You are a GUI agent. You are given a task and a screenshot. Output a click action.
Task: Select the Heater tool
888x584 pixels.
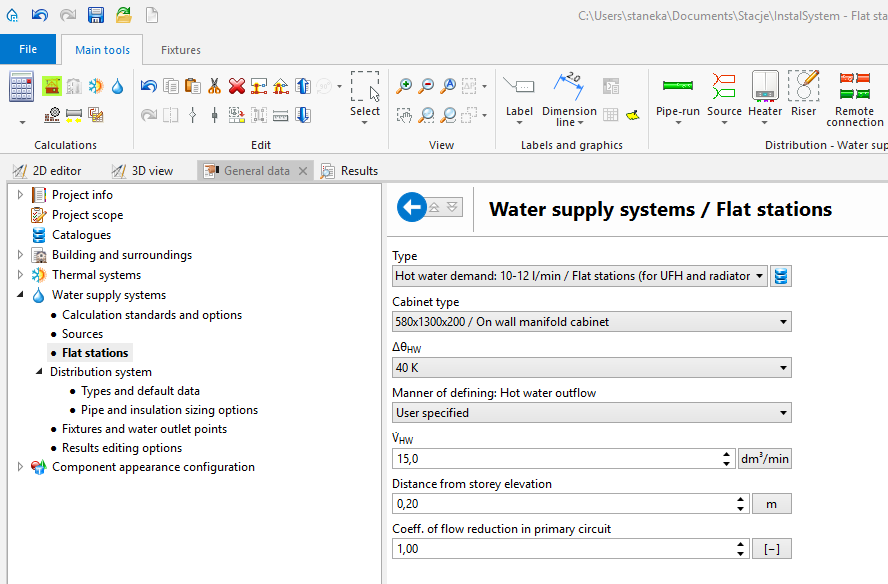coord(765,95)
